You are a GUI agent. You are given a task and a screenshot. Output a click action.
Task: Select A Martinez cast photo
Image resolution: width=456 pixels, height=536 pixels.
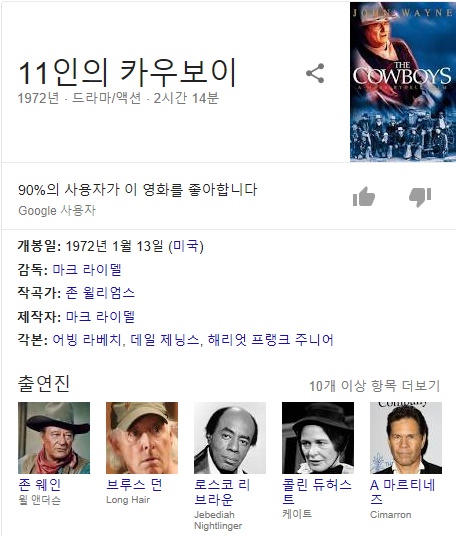point(406,438)
